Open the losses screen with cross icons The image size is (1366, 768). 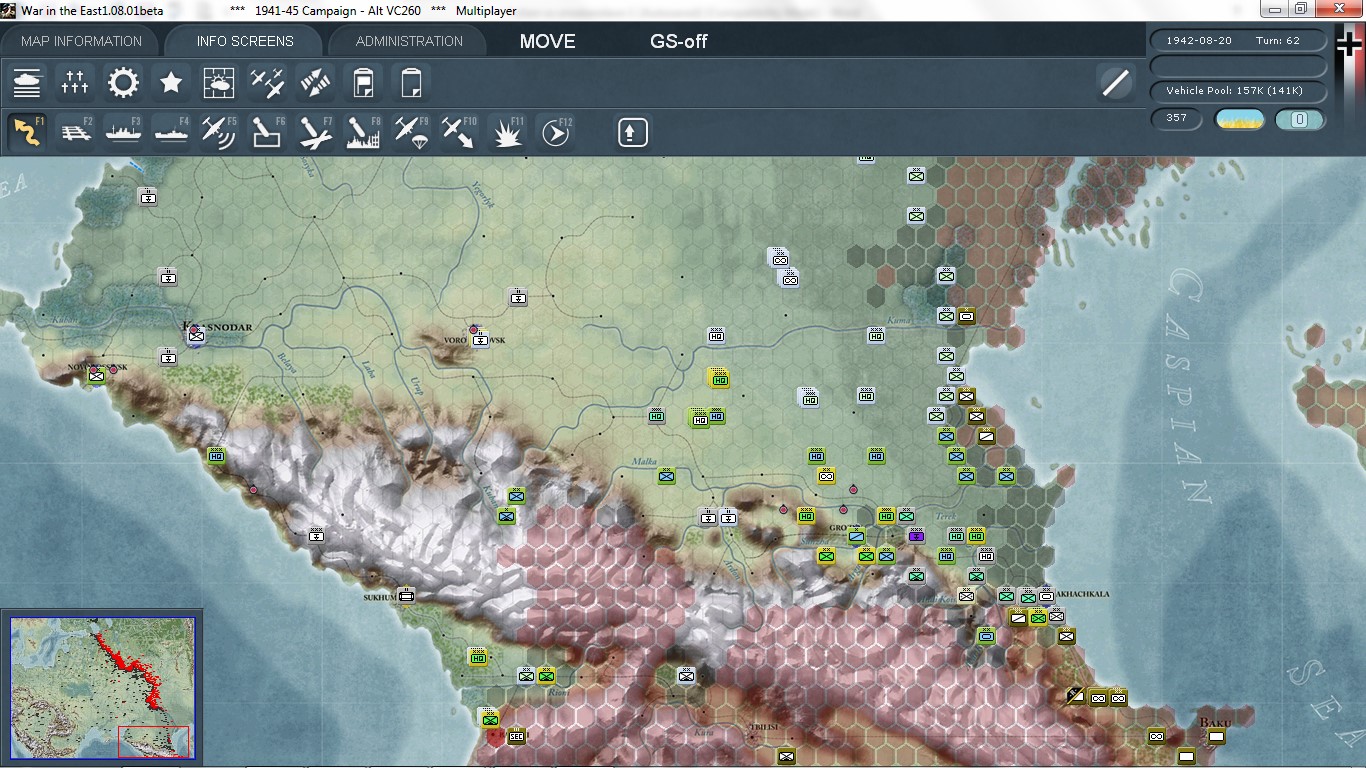click(75, 82)
